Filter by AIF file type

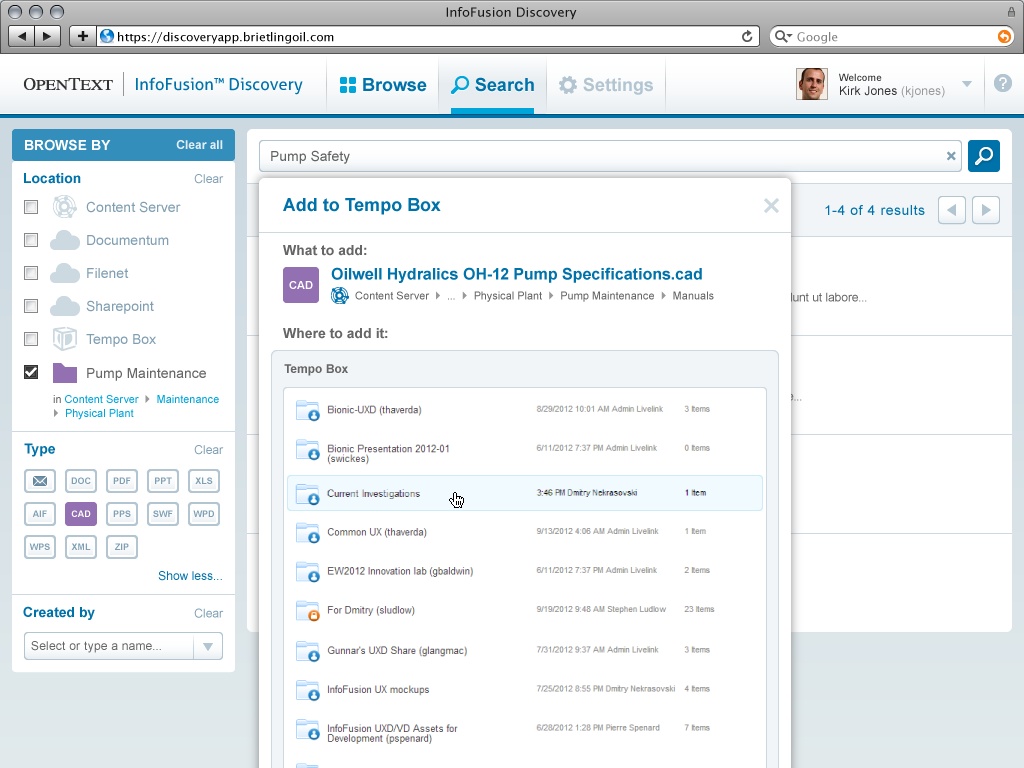coord(40,514)
